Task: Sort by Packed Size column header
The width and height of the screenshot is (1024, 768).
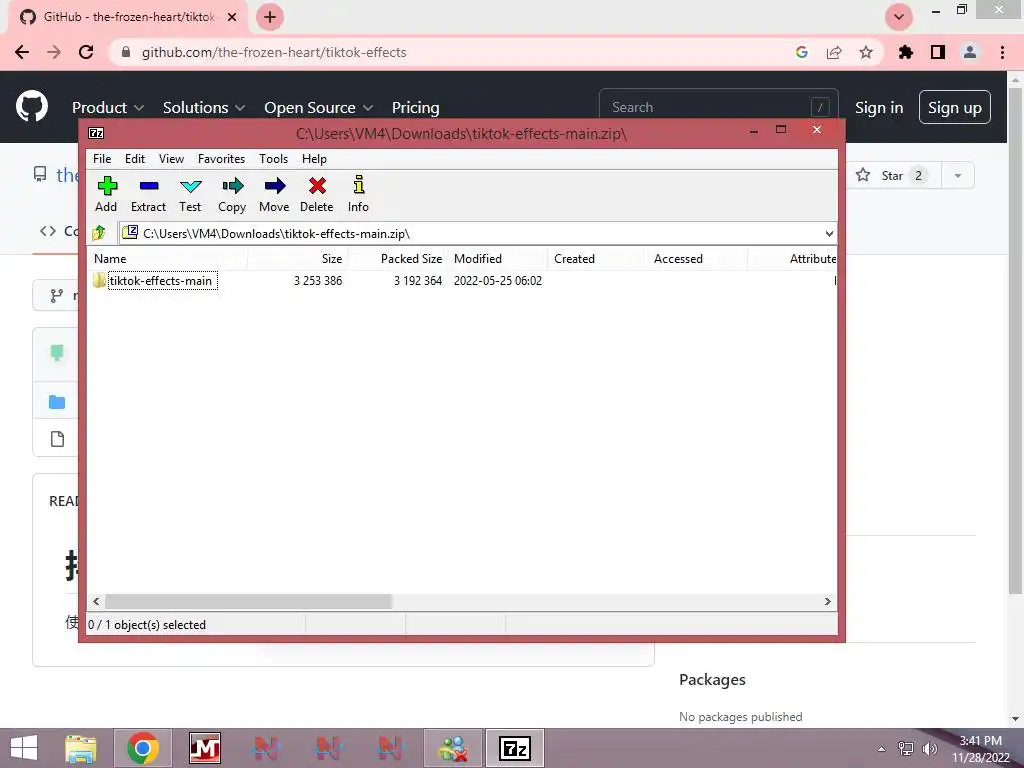Action: (x=397, y=259)
